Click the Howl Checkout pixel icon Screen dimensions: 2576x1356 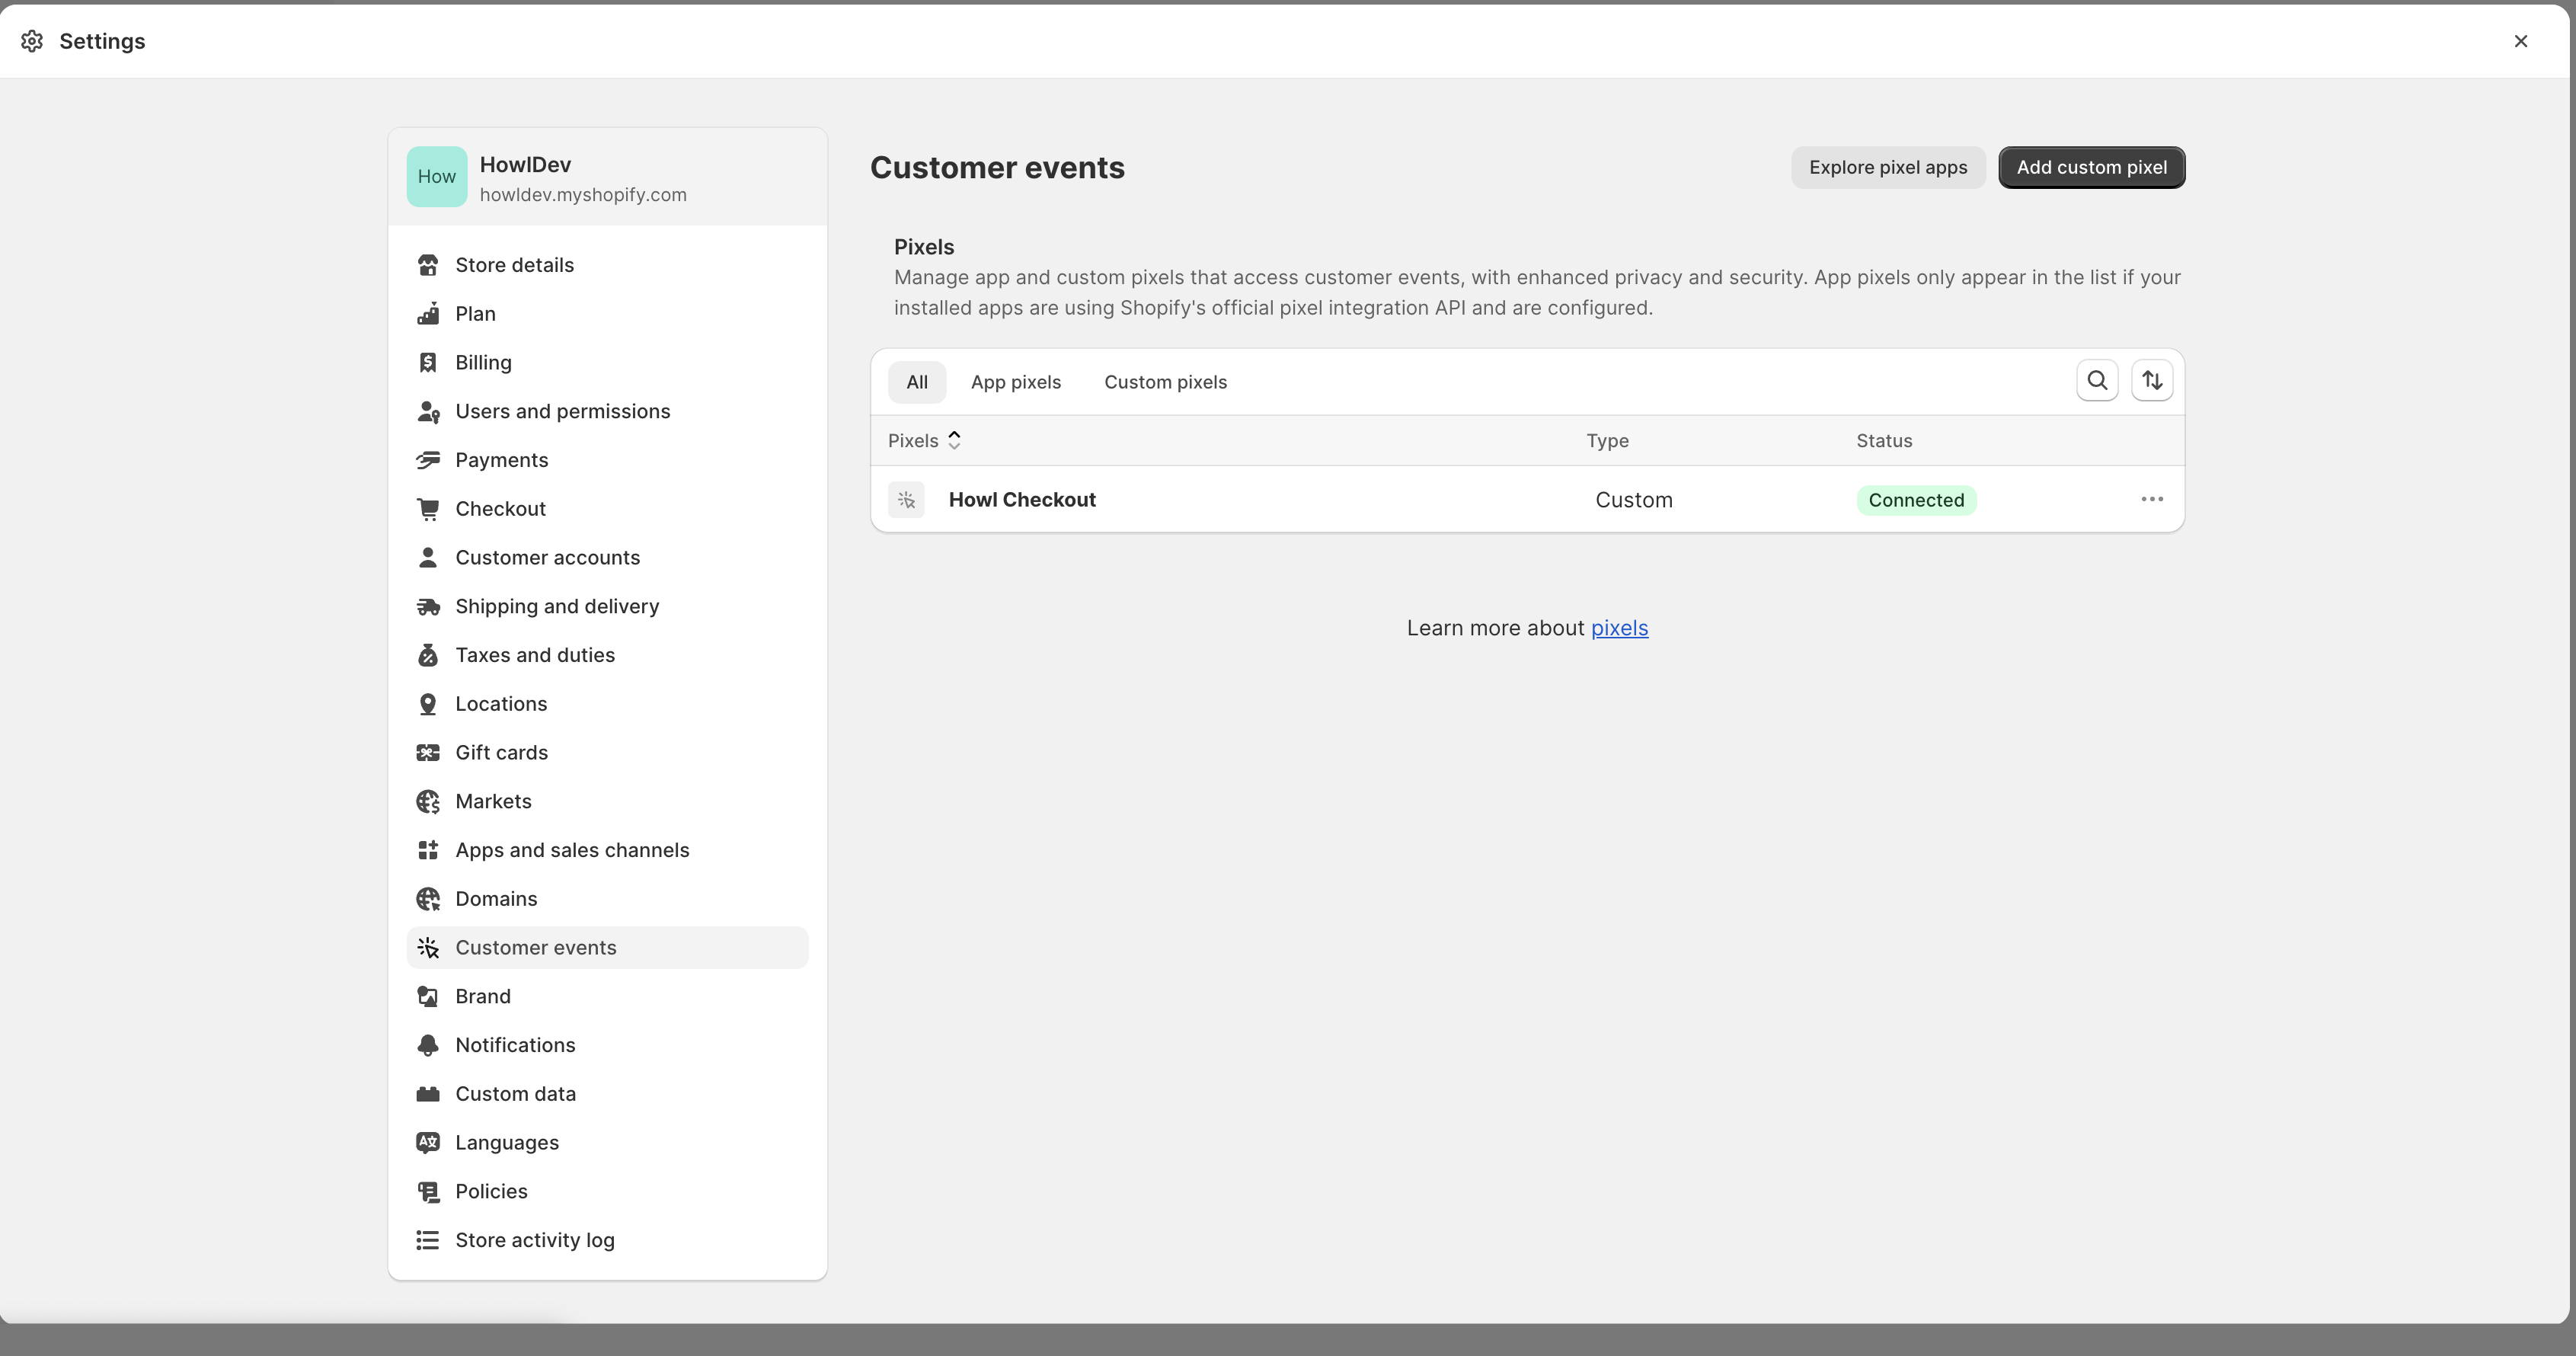[906, 500]
